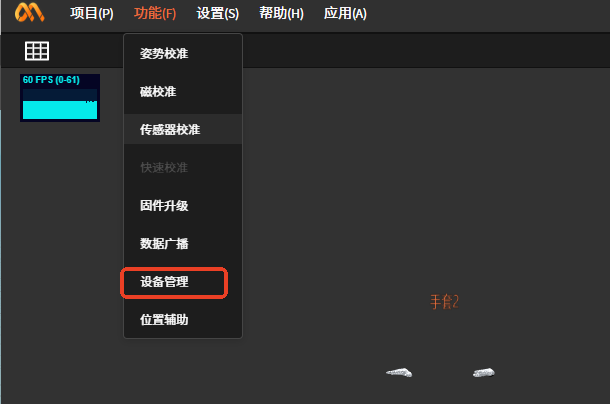The height and width of the screenshot is (404, 610).
Task: Open the 应用(A) menu
Action: coord(345,14)
